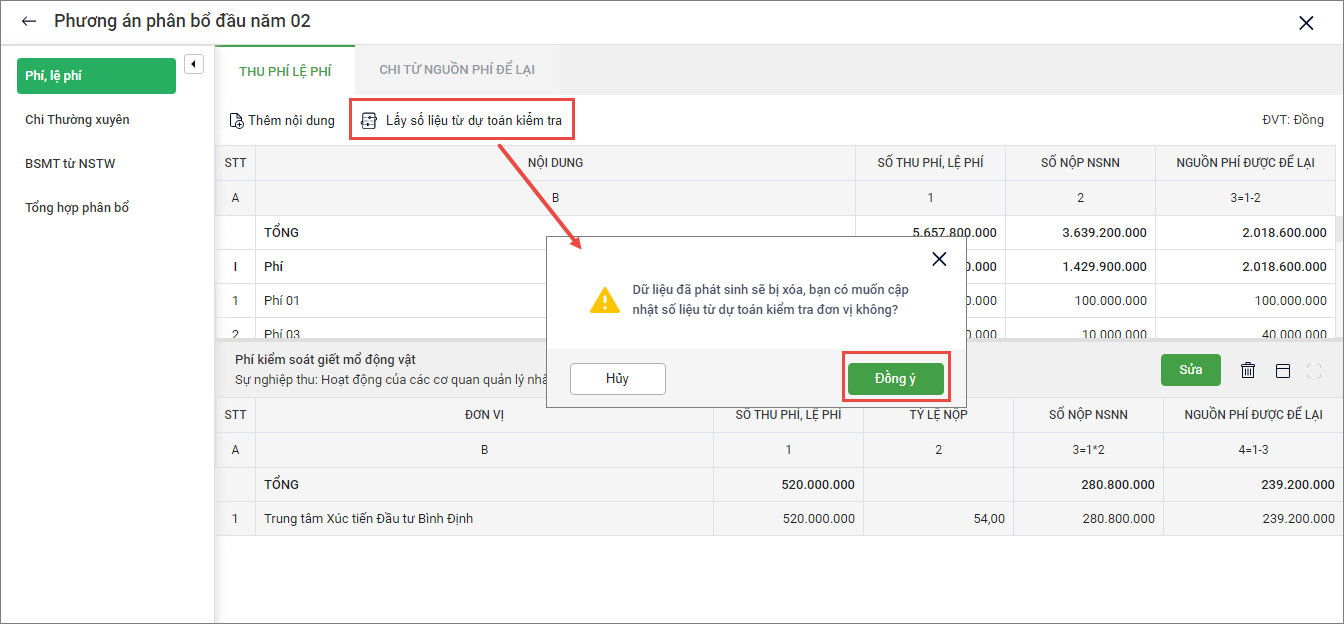1344x624 pixels.
Task: Select the Phí 01 table row
Action: pyautogui.click(x=400, y=300)
